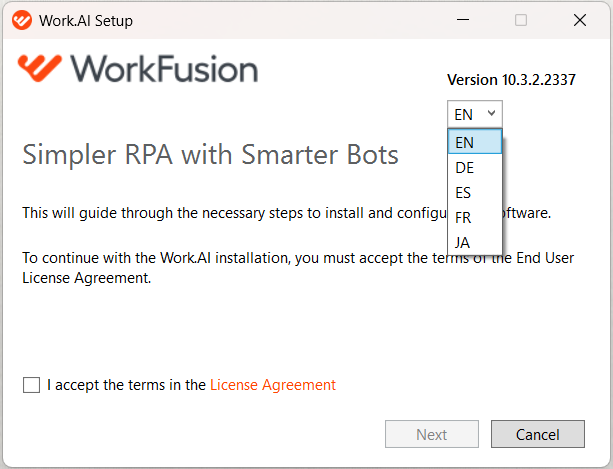Choose DE in the language list
This screenshot has height=469, width=613.
coord(475,168)
